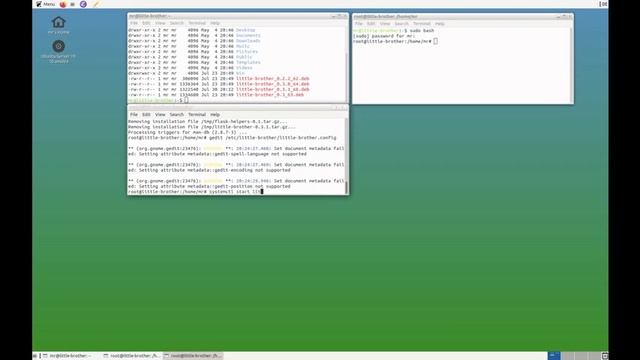Screen dimensions: 640x360
Task: Open the Ubuntu Server disc desktop icon
Action: (58, 51)
